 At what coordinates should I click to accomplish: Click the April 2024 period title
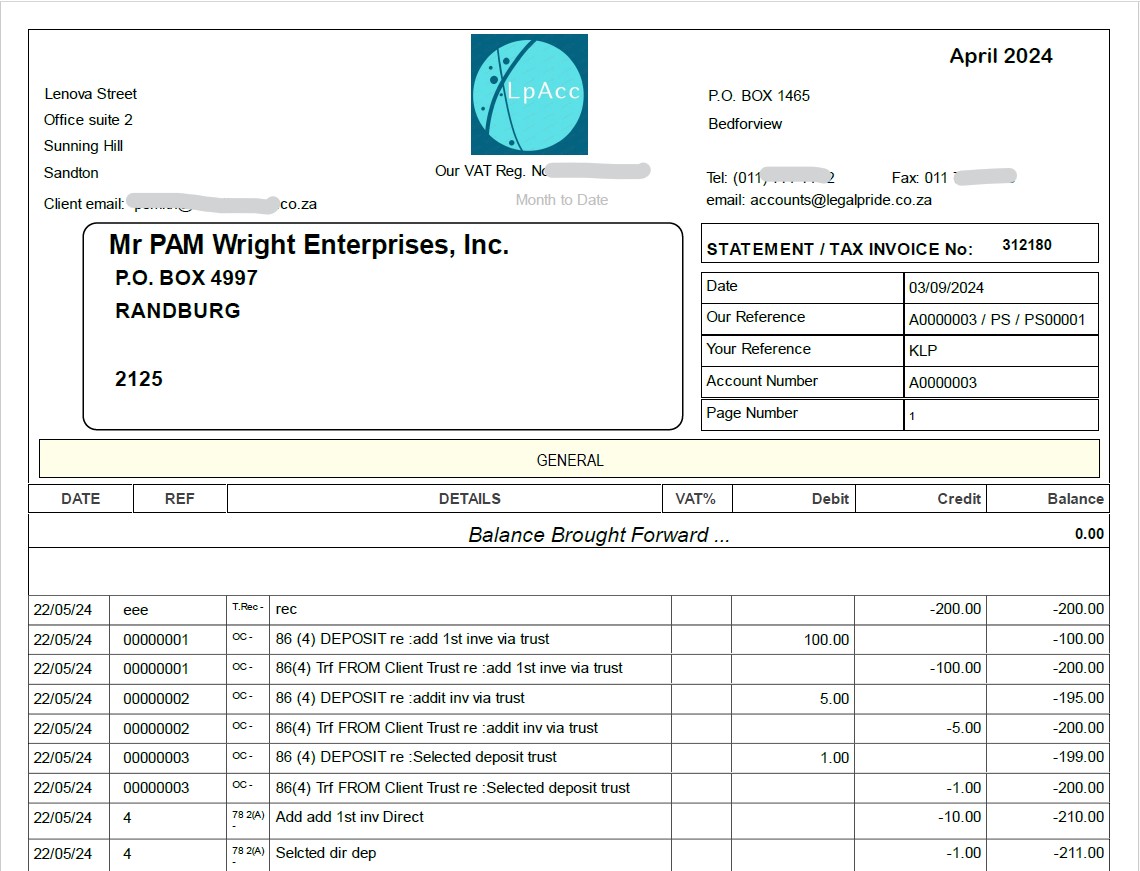[x=1000, y=57]
